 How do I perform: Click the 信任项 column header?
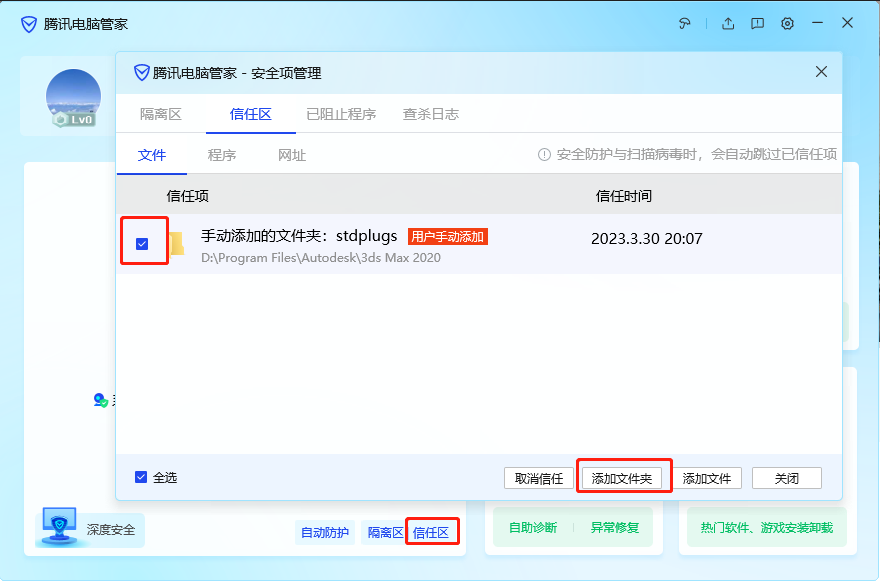[187, 196]
